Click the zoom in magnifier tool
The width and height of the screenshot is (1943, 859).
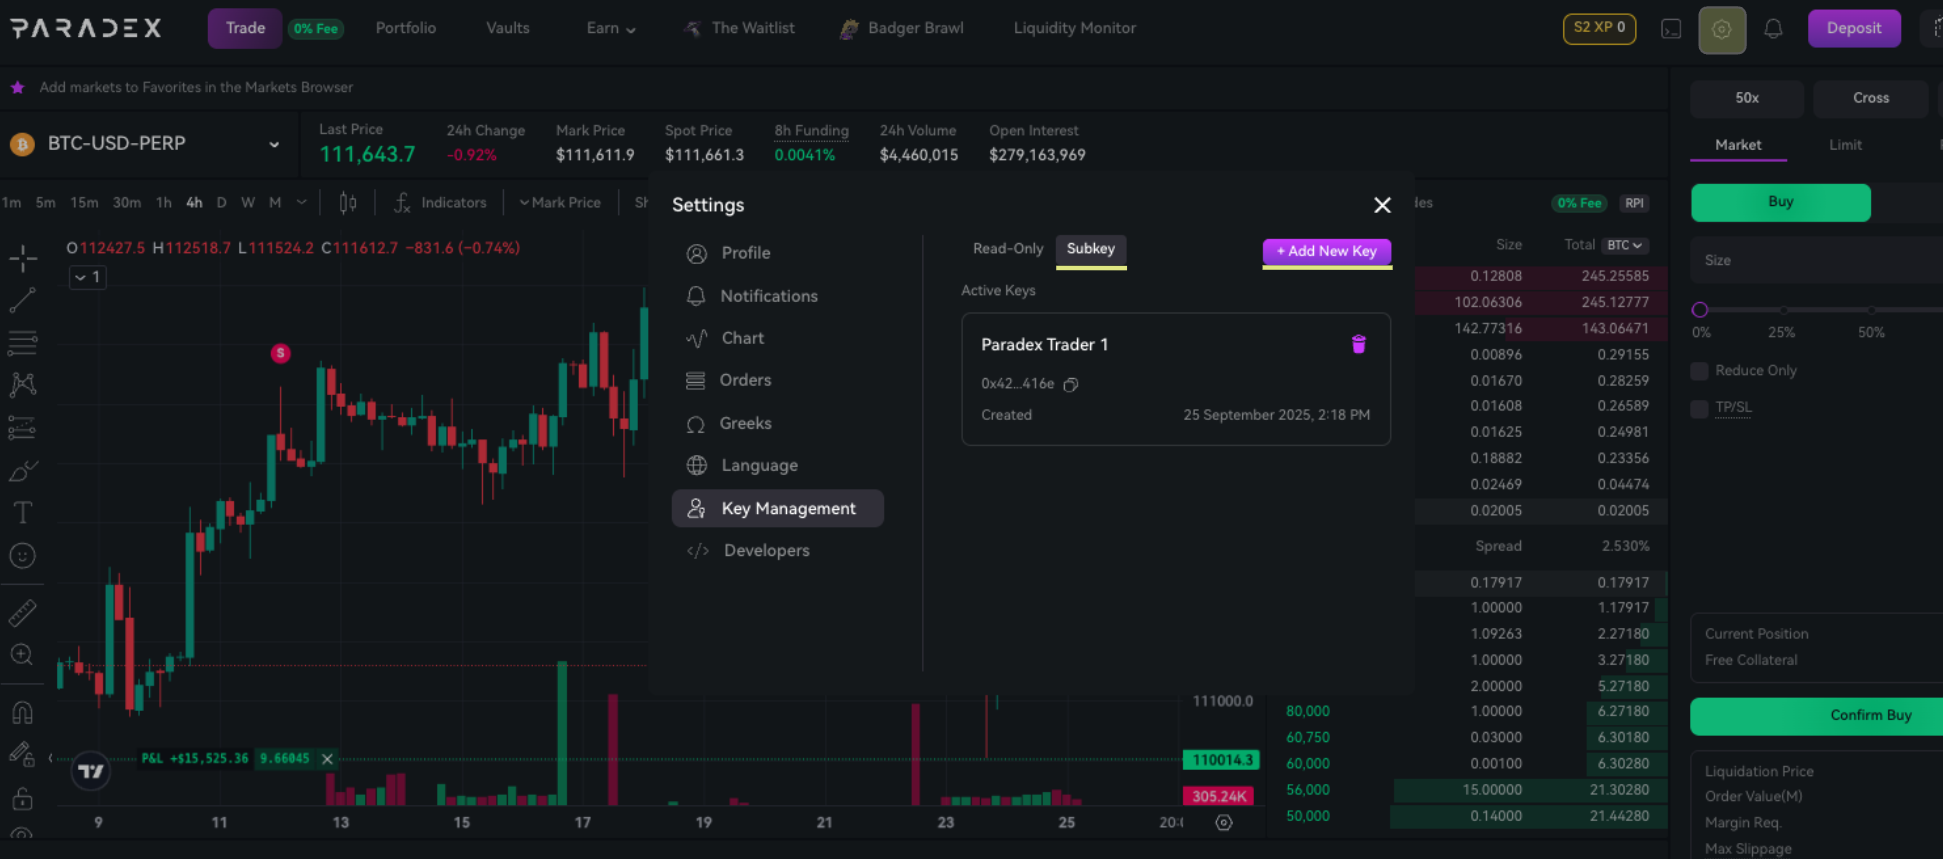pos(22,655)
